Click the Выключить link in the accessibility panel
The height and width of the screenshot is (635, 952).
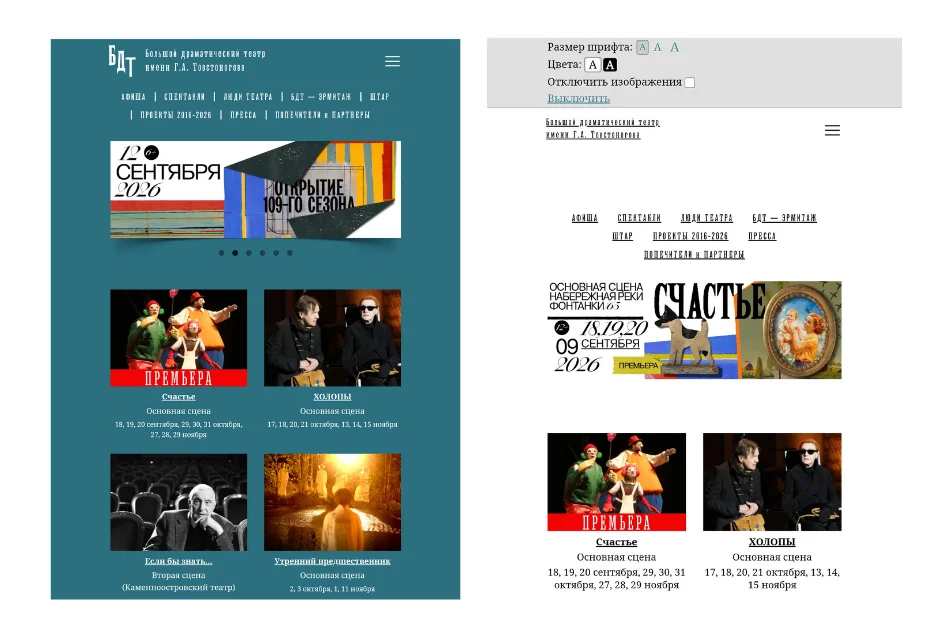pyautogui.click(x=578, y=98)
